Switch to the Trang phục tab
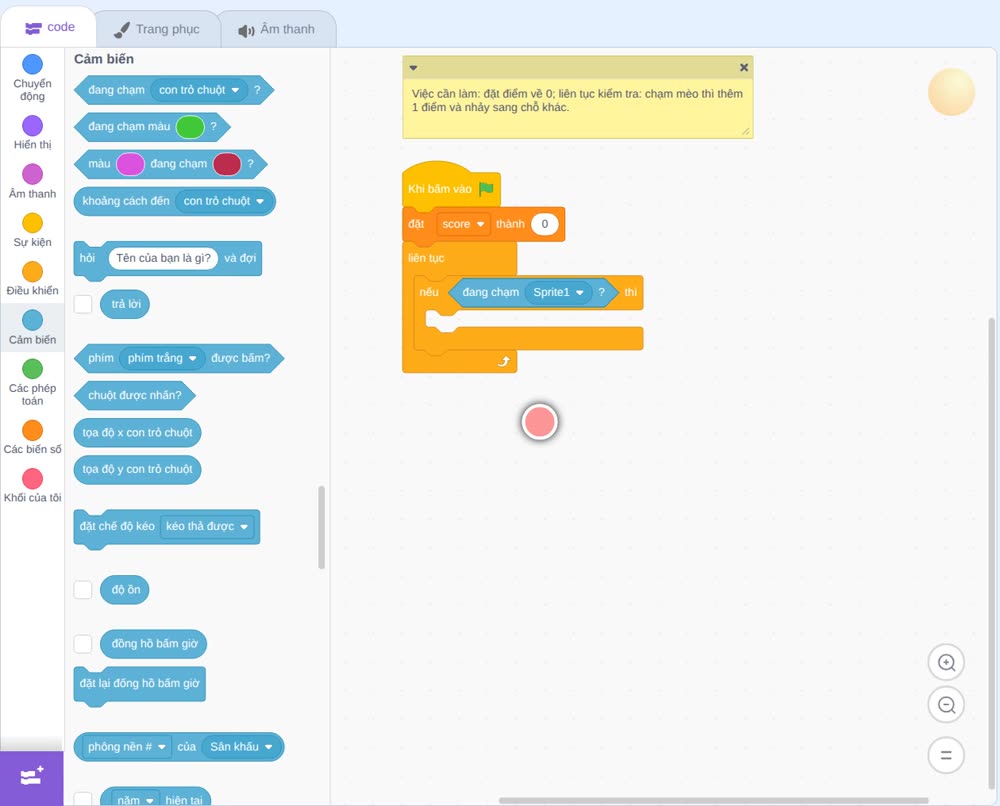 tap(158, 29)
